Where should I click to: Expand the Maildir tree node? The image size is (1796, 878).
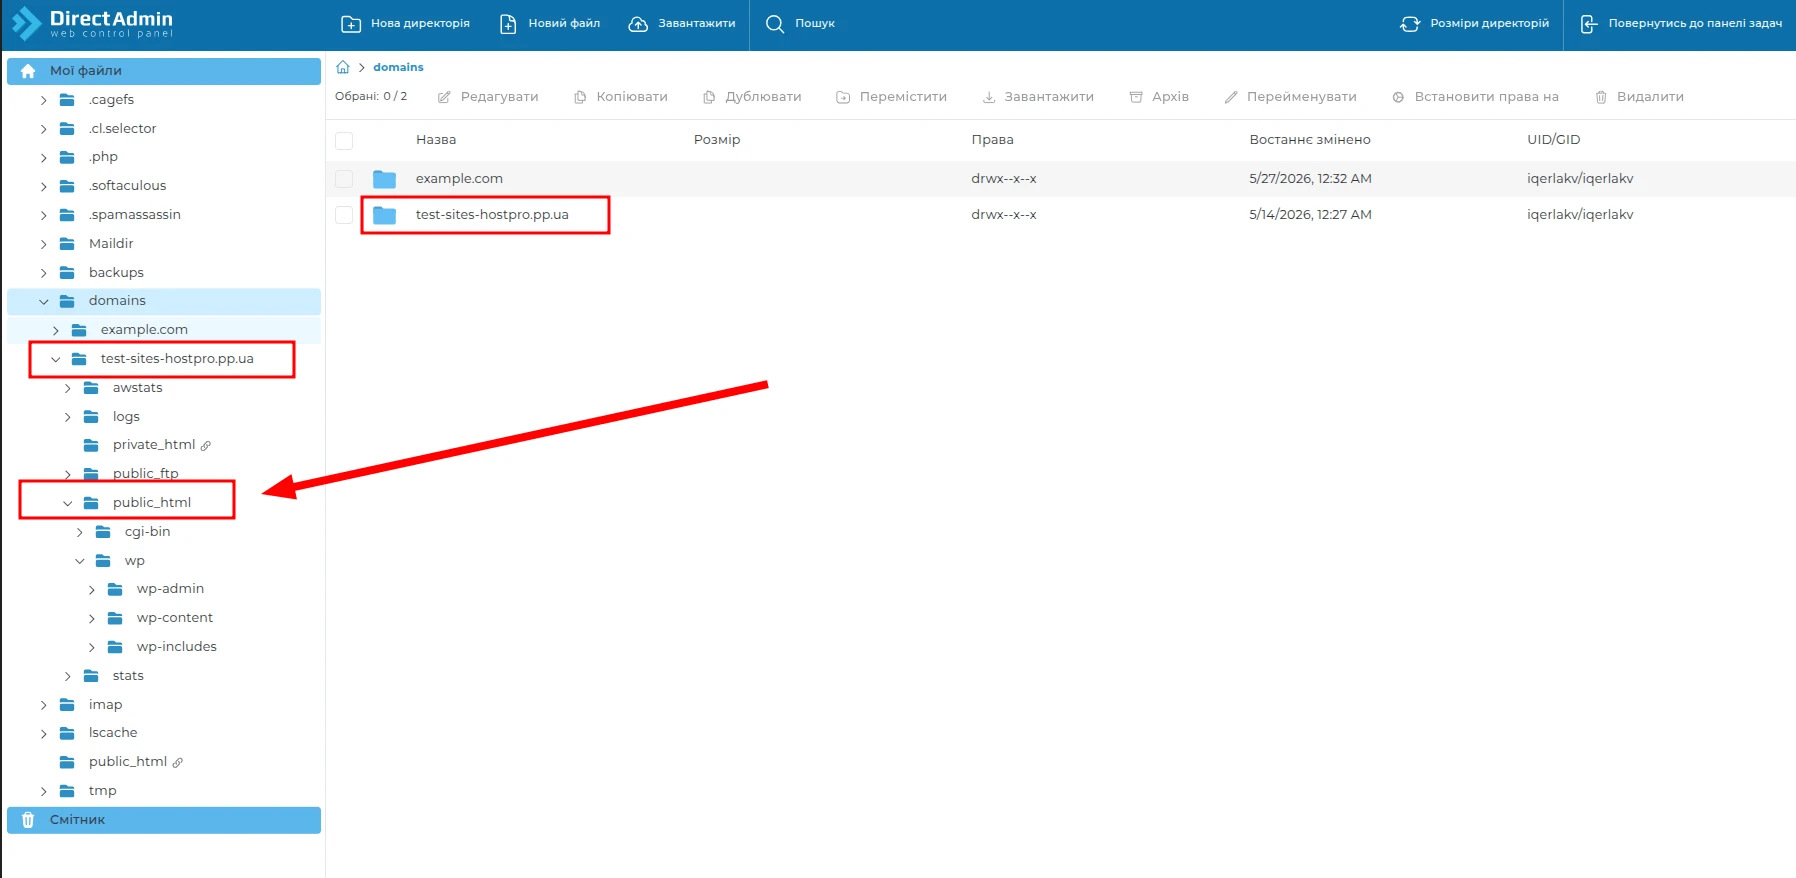43,245
